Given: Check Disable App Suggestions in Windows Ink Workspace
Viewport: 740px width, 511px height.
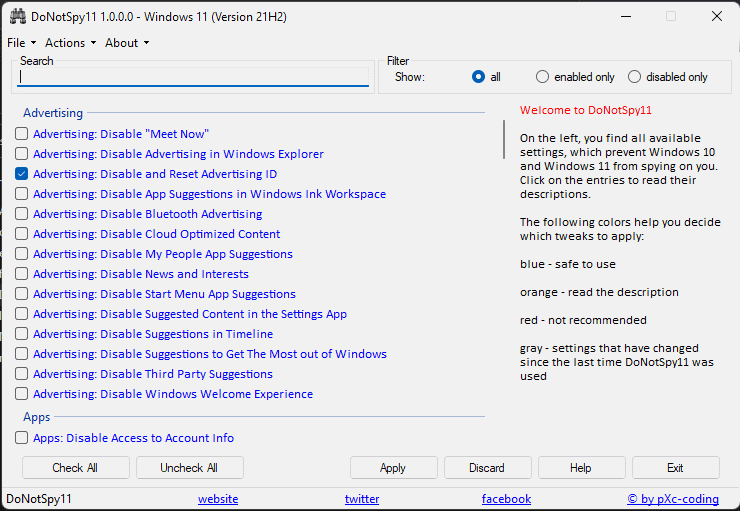Looking at the screenshot, I should (x=21, y=194).
